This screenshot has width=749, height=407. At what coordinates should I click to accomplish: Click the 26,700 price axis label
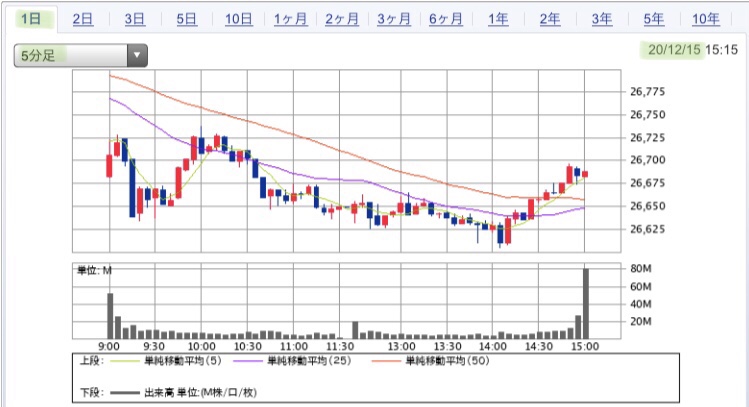647,160
